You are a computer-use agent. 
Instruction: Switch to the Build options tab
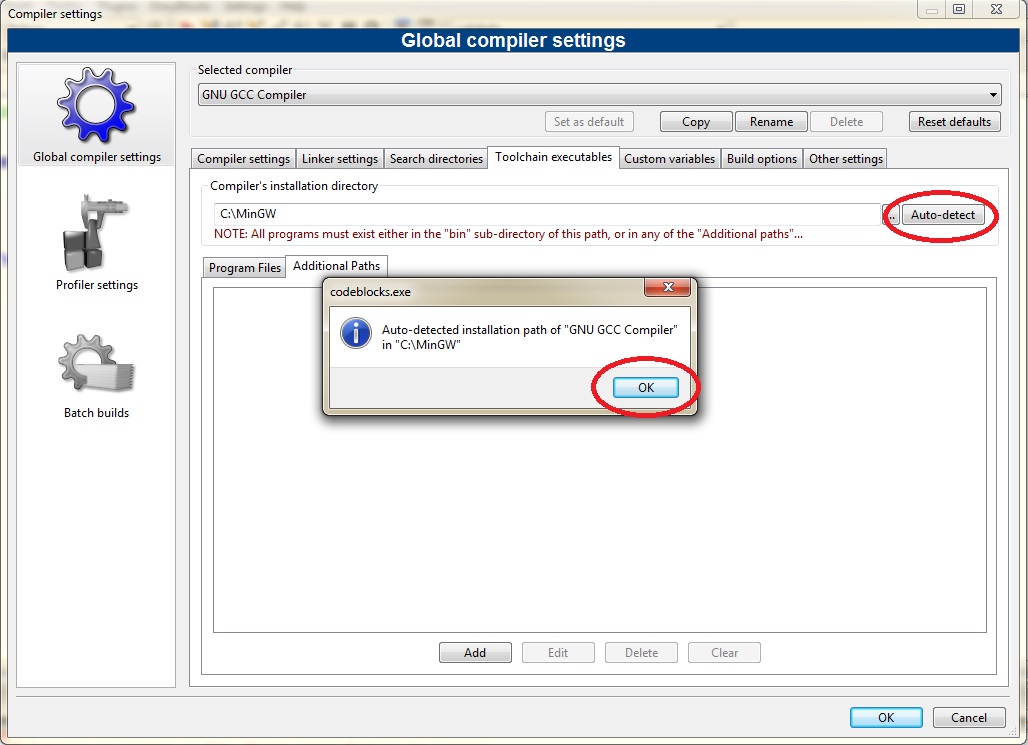pos(762,159)
